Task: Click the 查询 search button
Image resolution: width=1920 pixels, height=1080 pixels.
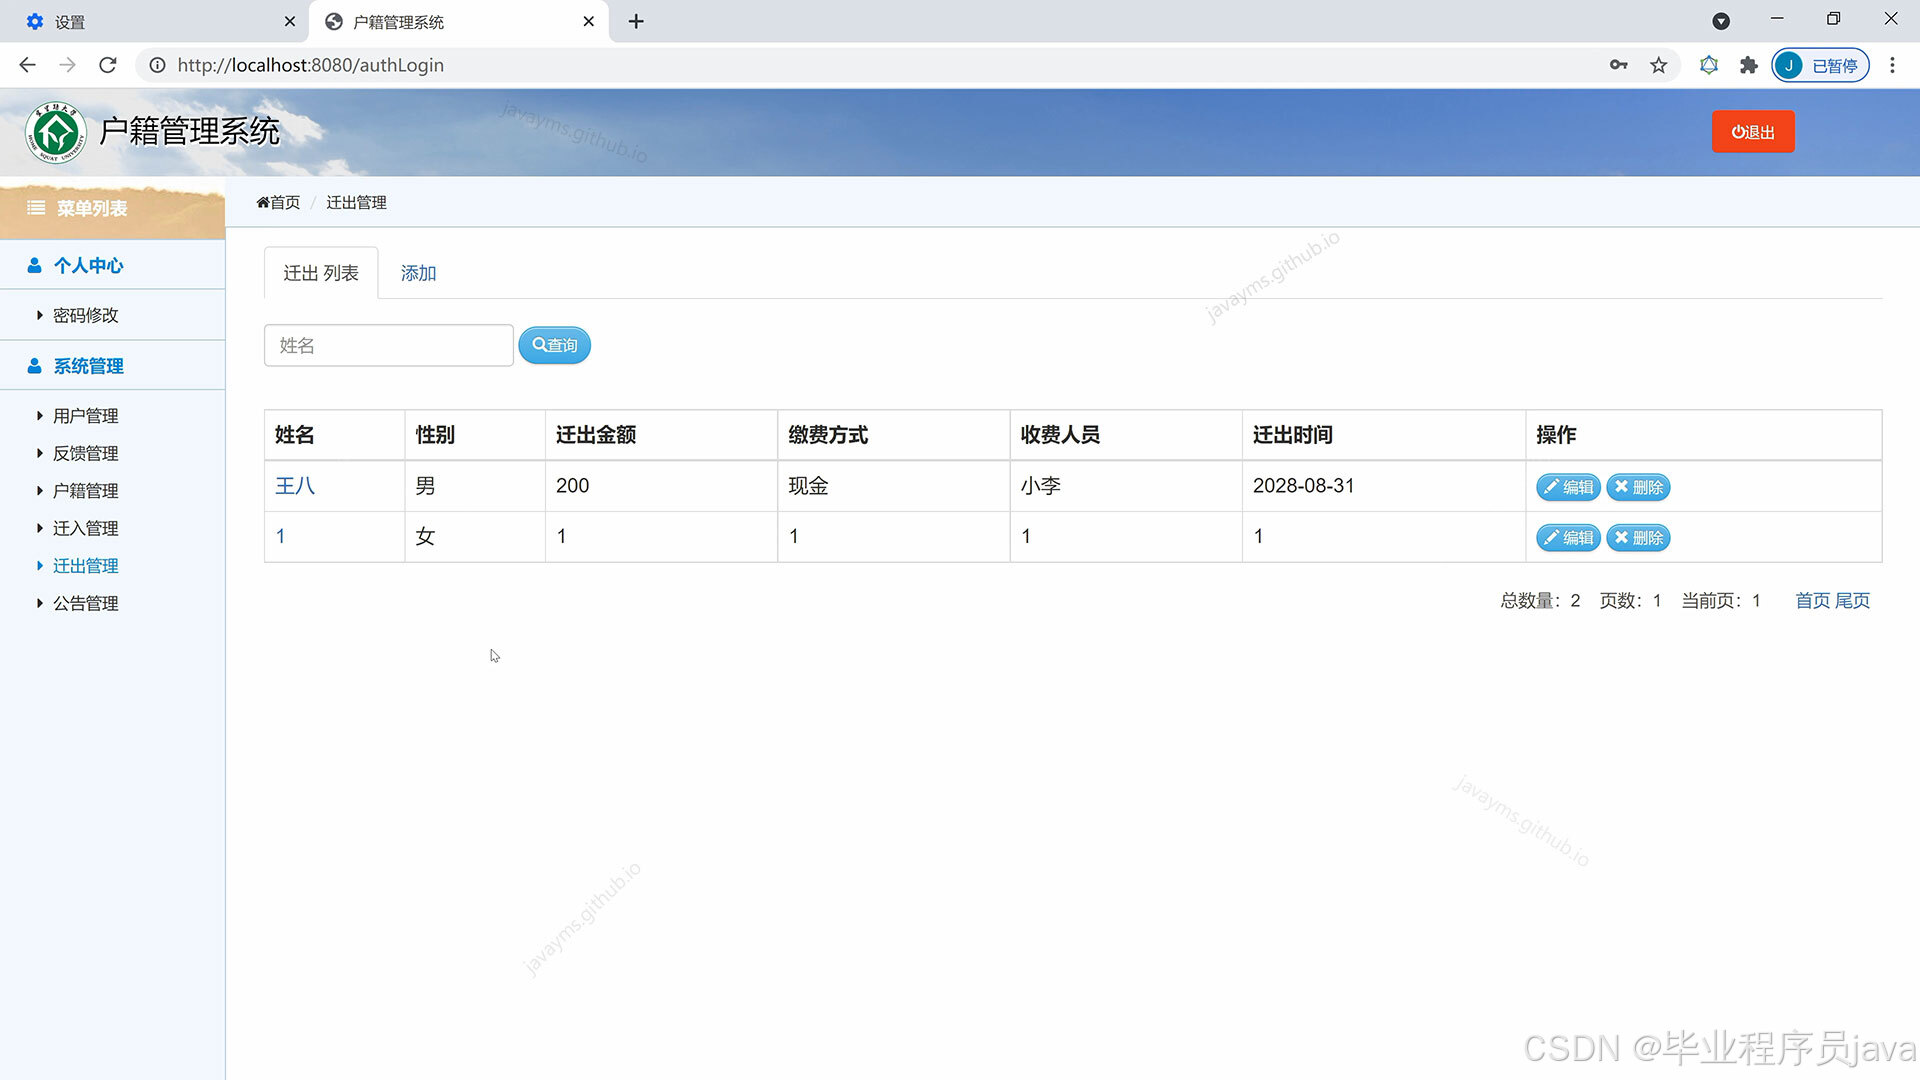Action: (x=555, y=345)
